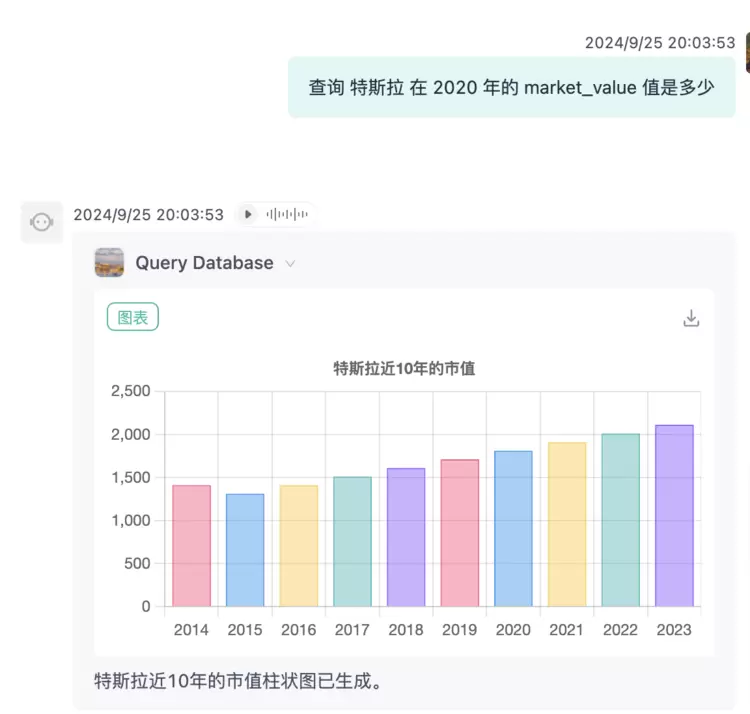Click the audio waveform icon
The height and width of the screenshot is (714, 750).
(x=285, y=214)
